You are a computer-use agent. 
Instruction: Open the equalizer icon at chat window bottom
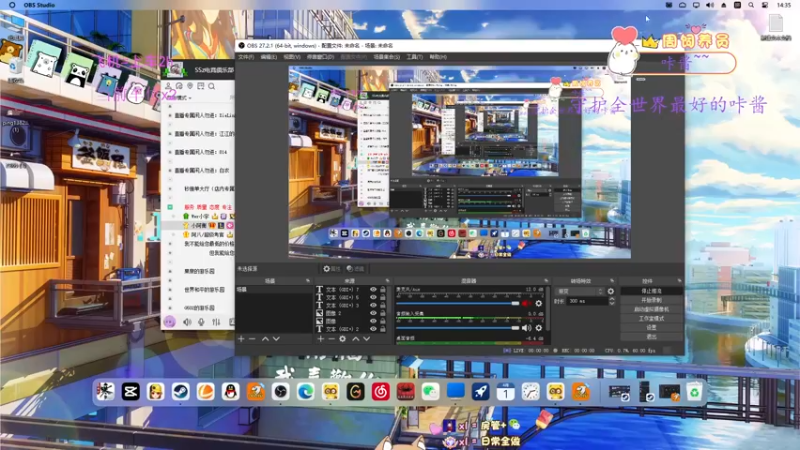[x=216, y=322]
